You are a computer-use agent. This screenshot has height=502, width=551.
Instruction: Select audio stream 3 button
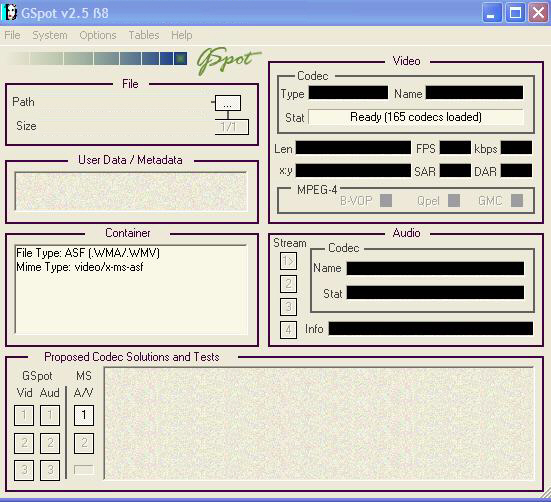point(288,307)
